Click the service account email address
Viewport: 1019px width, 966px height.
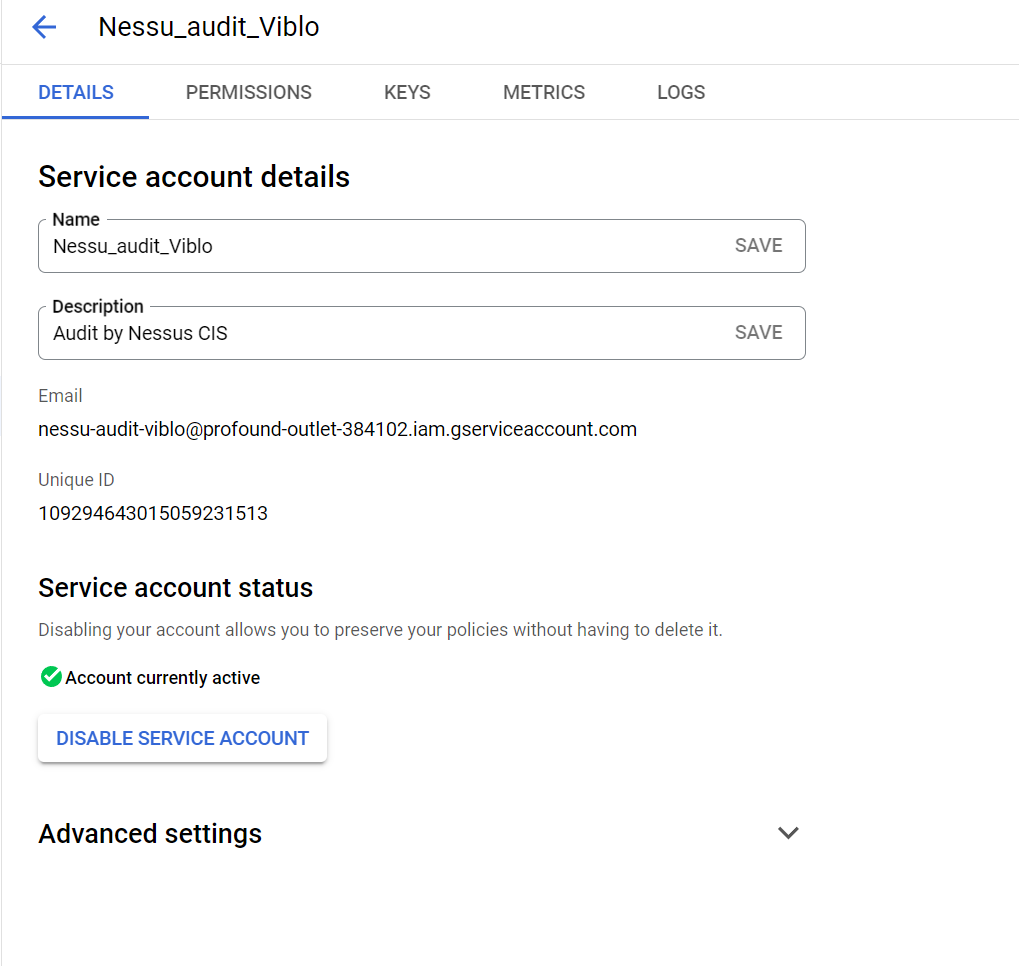pyautogui.click(x=337, y=429)
